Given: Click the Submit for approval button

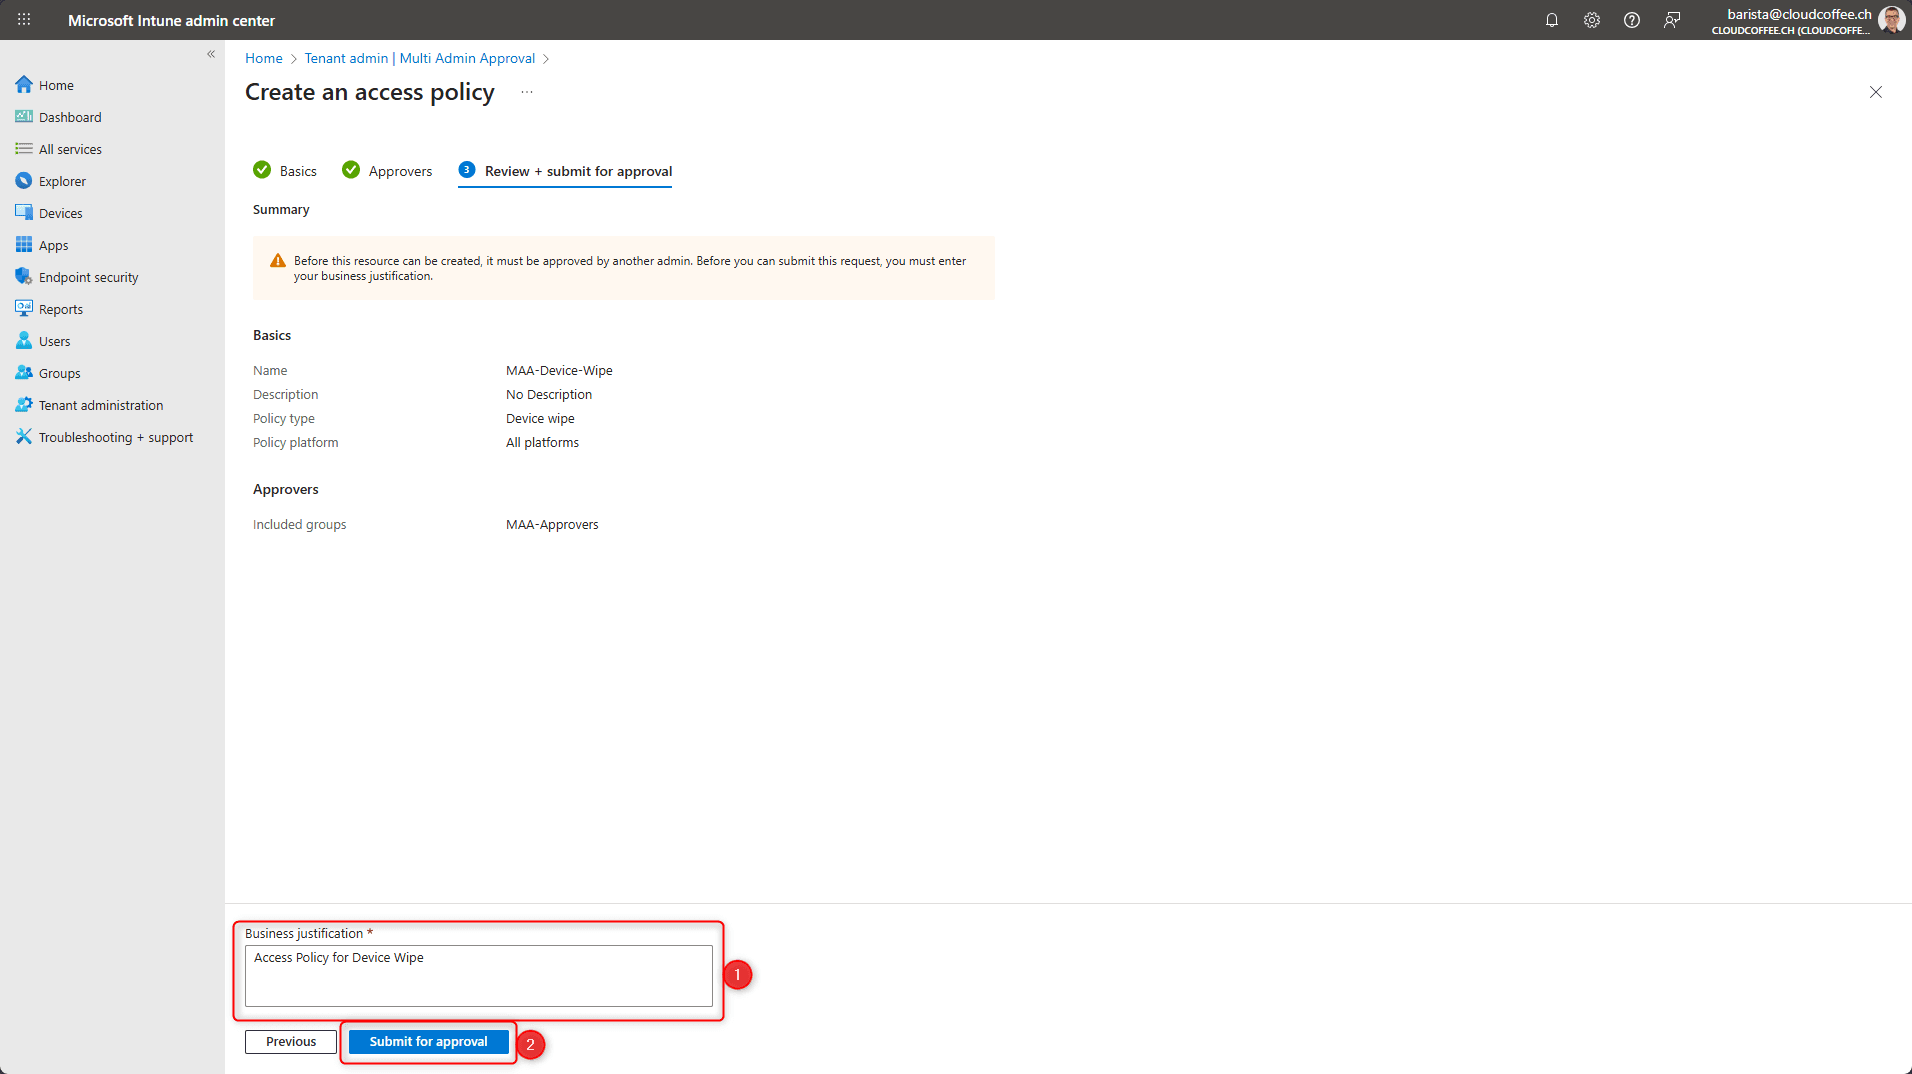Looking at the screenshot, I should tap(428, 1041).
